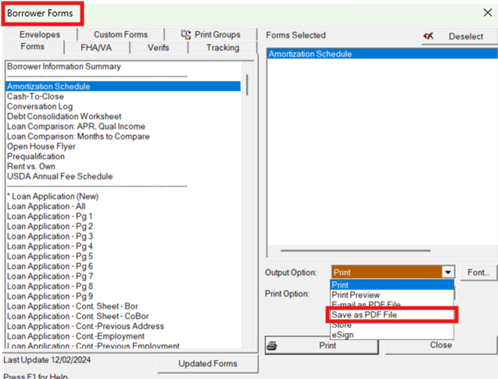498x379 pixels.
Task: Select Debt Consolidation Worksheet form
Action: pos(123,116)
